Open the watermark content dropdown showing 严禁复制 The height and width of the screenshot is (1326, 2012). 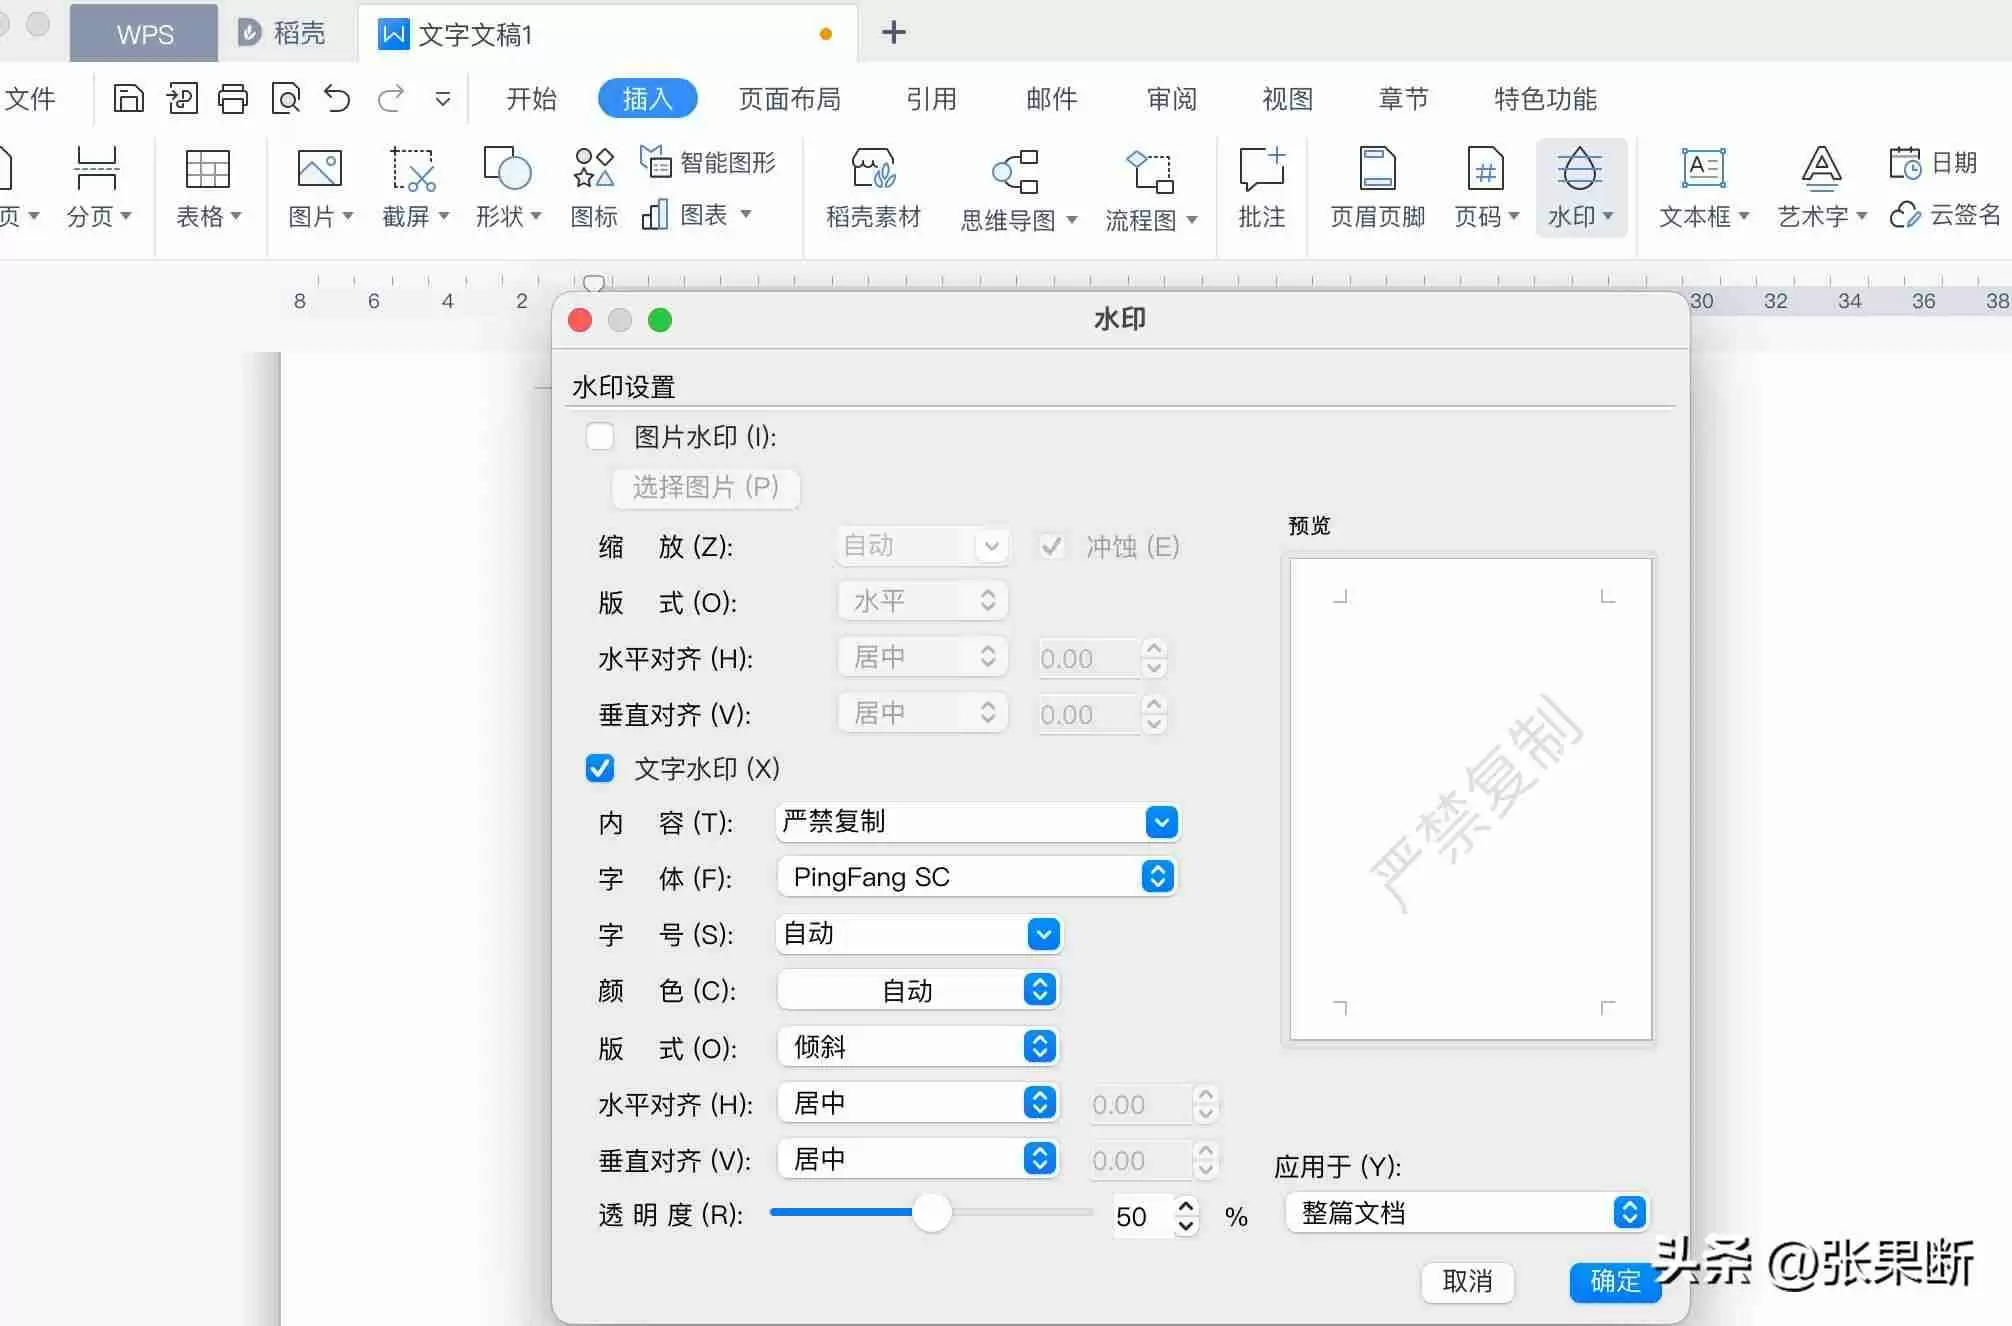point(1160,822)
